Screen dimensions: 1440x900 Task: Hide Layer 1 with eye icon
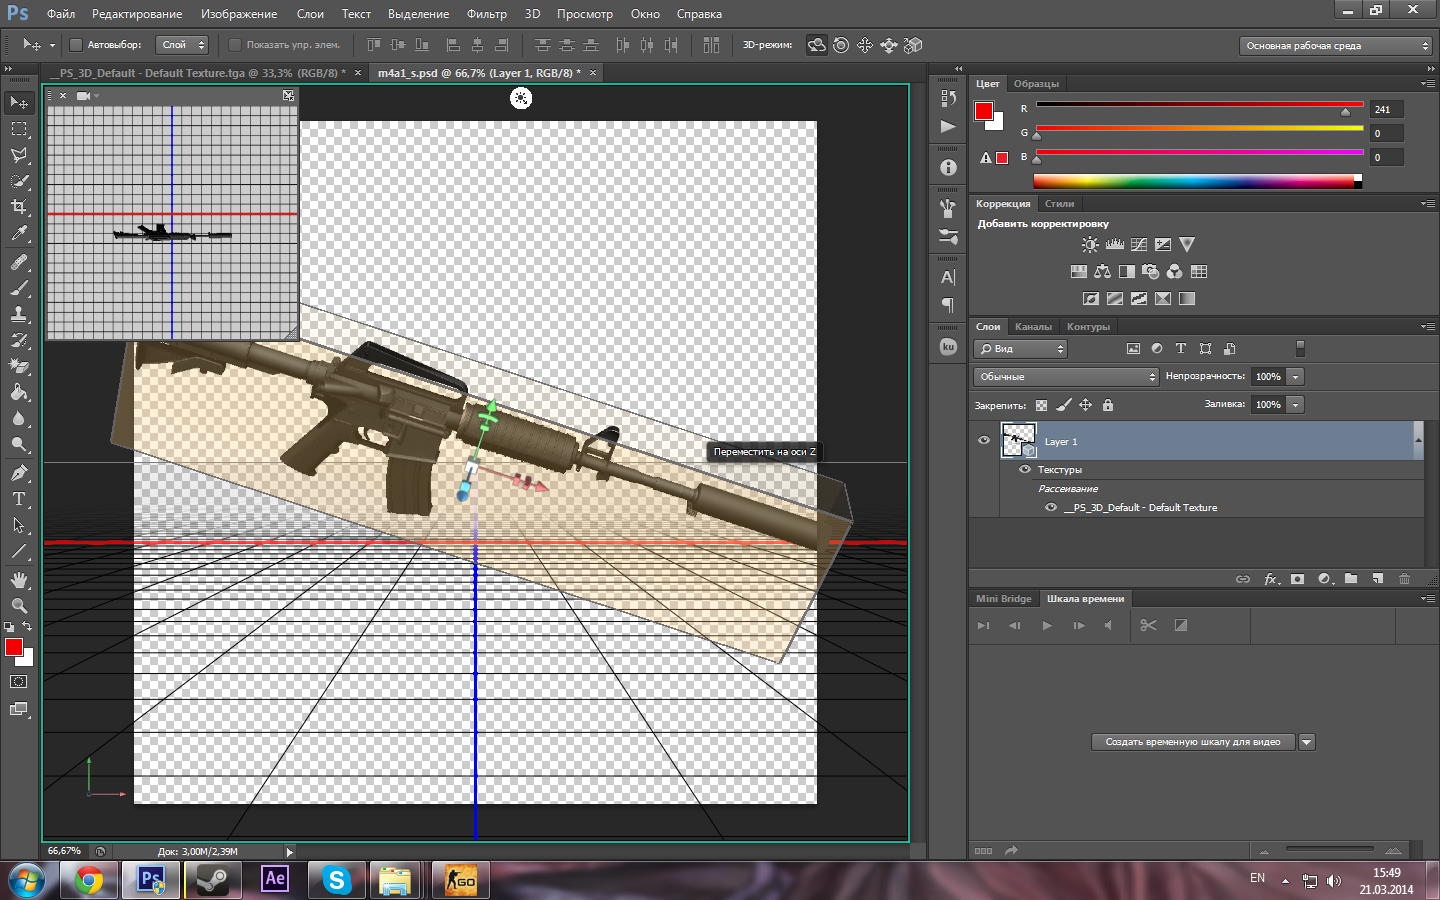[x=984, y=441]
